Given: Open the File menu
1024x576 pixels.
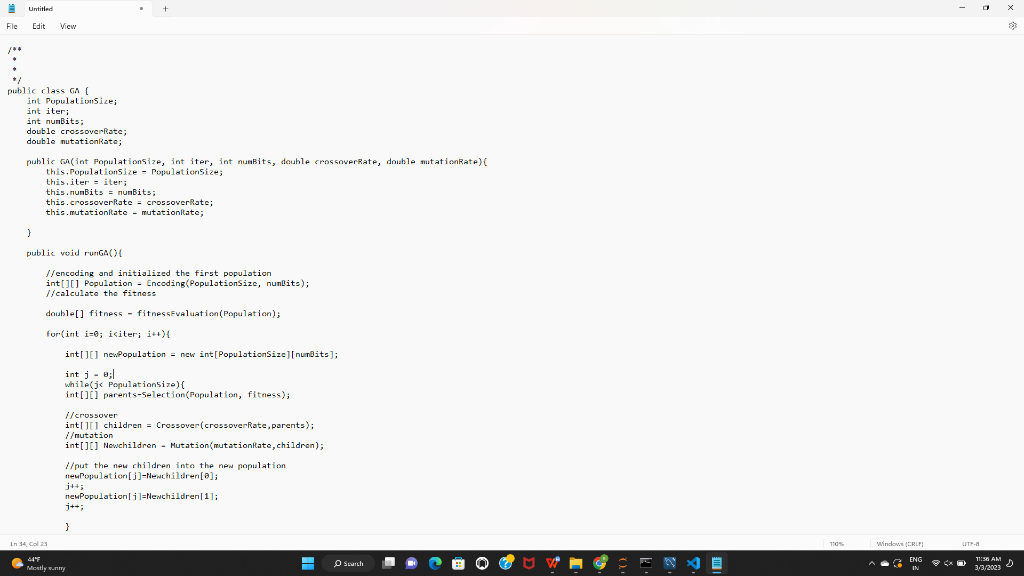Looking at the screenshot, I should tap(11, 26).
